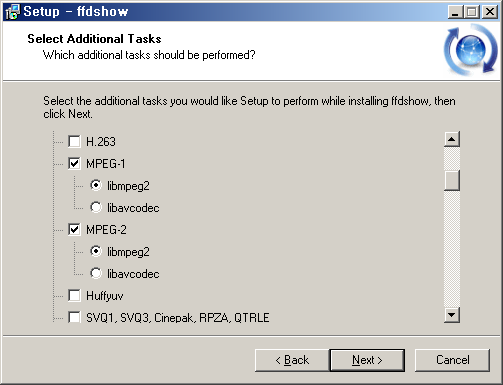Close the Setup - ffdshow window
Screen dimensions: 503x385
(490, 12)
